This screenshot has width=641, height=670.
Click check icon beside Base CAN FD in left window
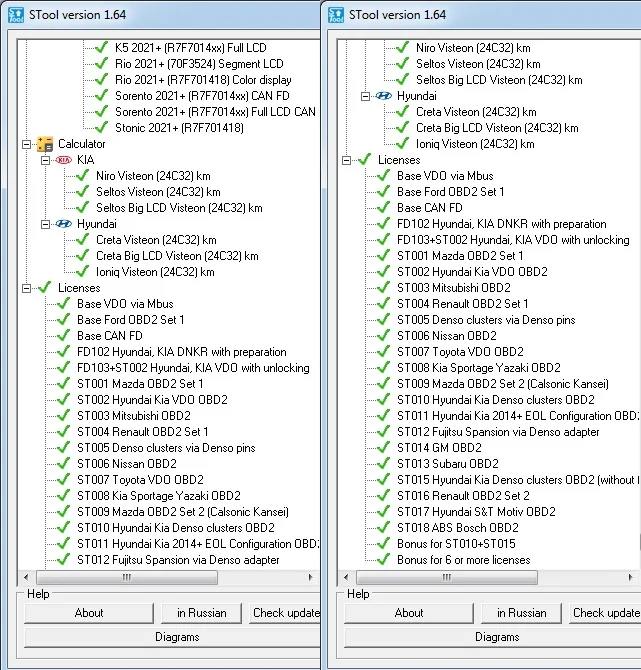click(x=63, y=335)
